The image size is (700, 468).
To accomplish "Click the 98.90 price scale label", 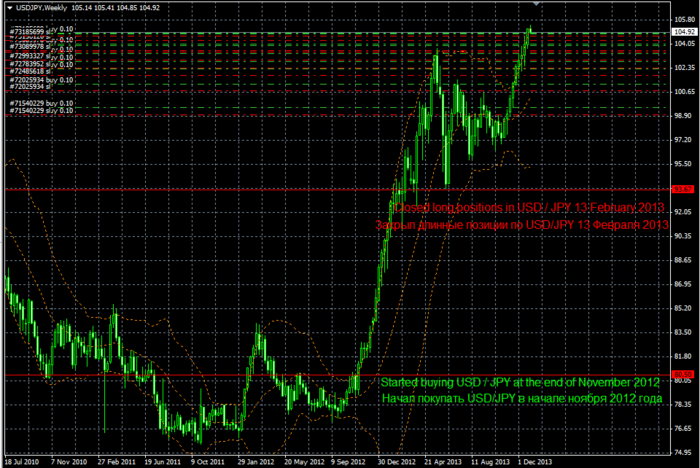I will coord(684,116).
